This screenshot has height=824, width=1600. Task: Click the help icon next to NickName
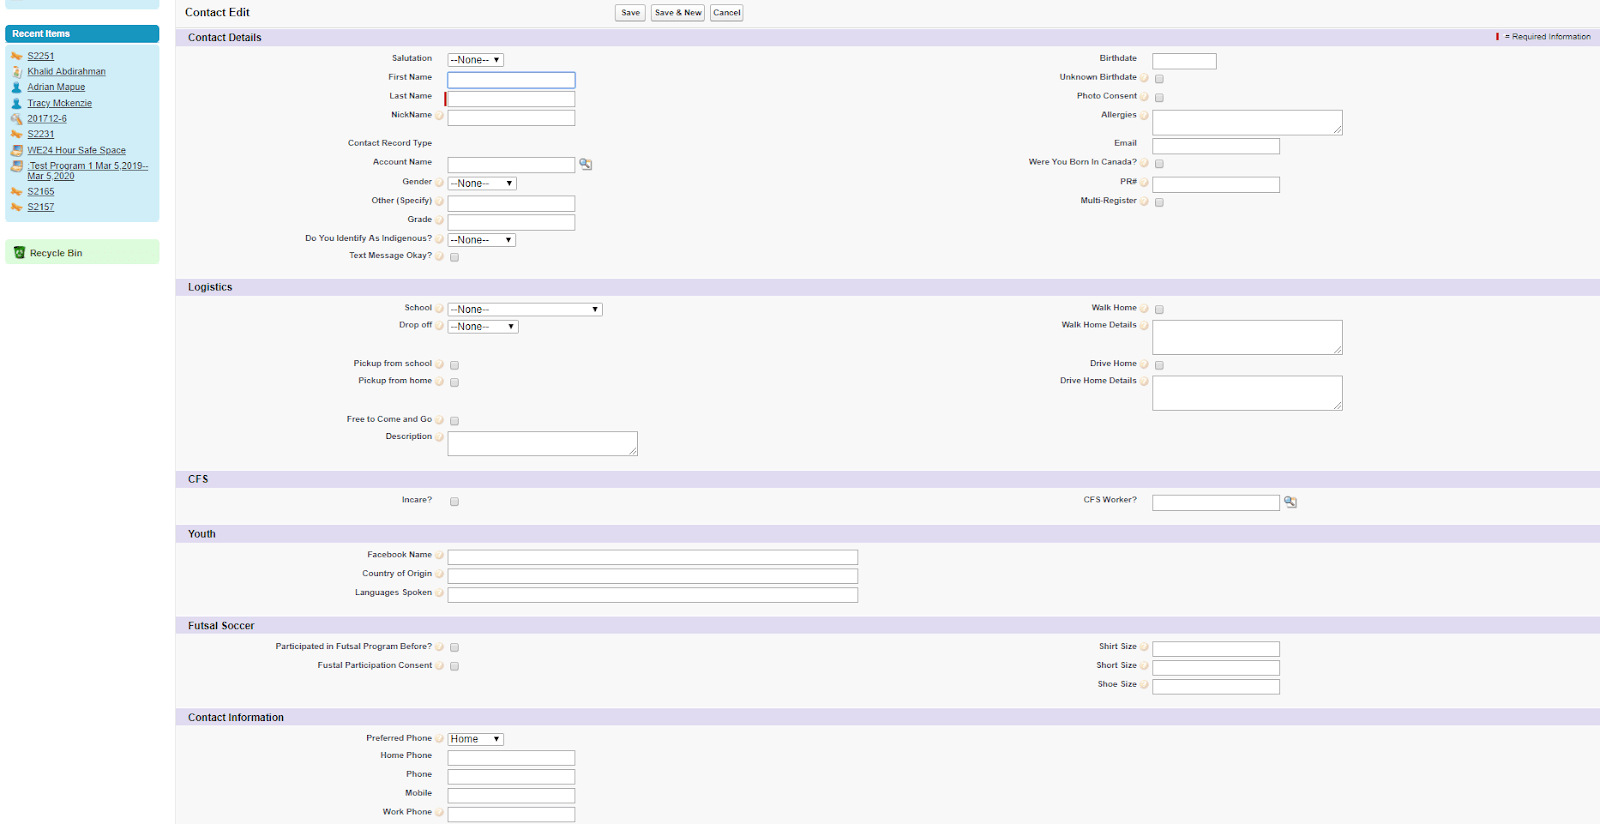click(x=439, y=116)
